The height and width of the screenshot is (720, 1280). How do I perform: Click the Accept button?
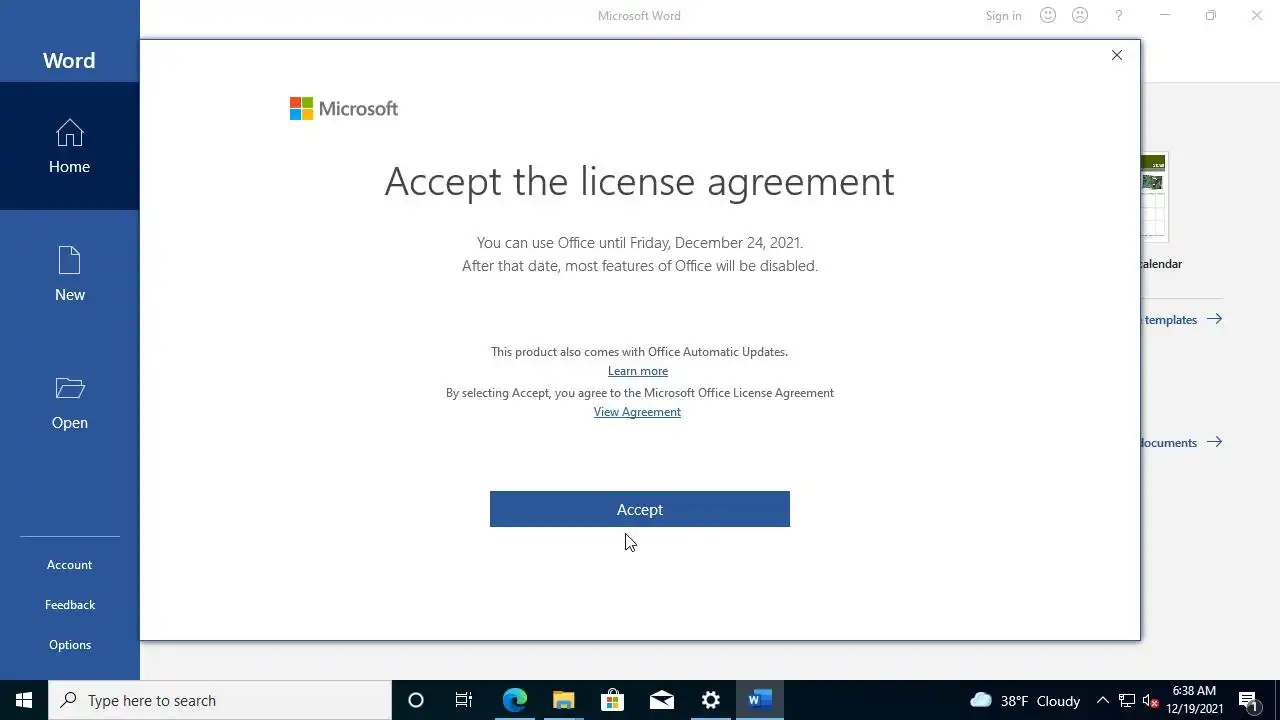click(640, 509)
